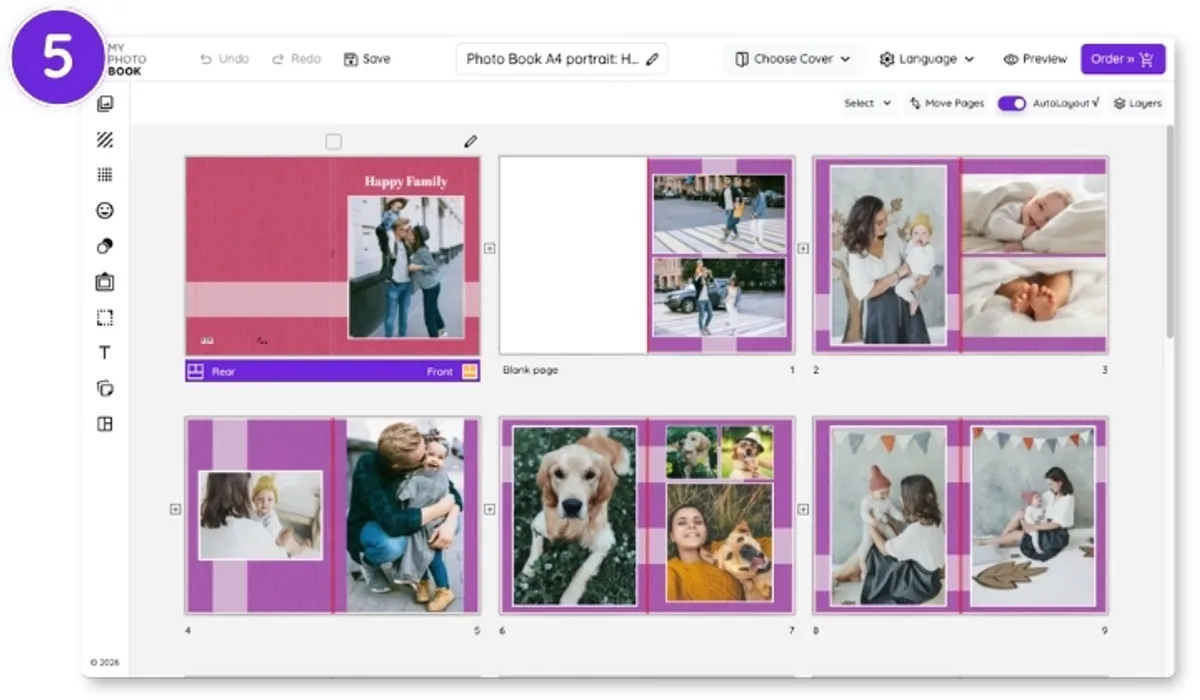Open the Select dropdown

point(868,103)
